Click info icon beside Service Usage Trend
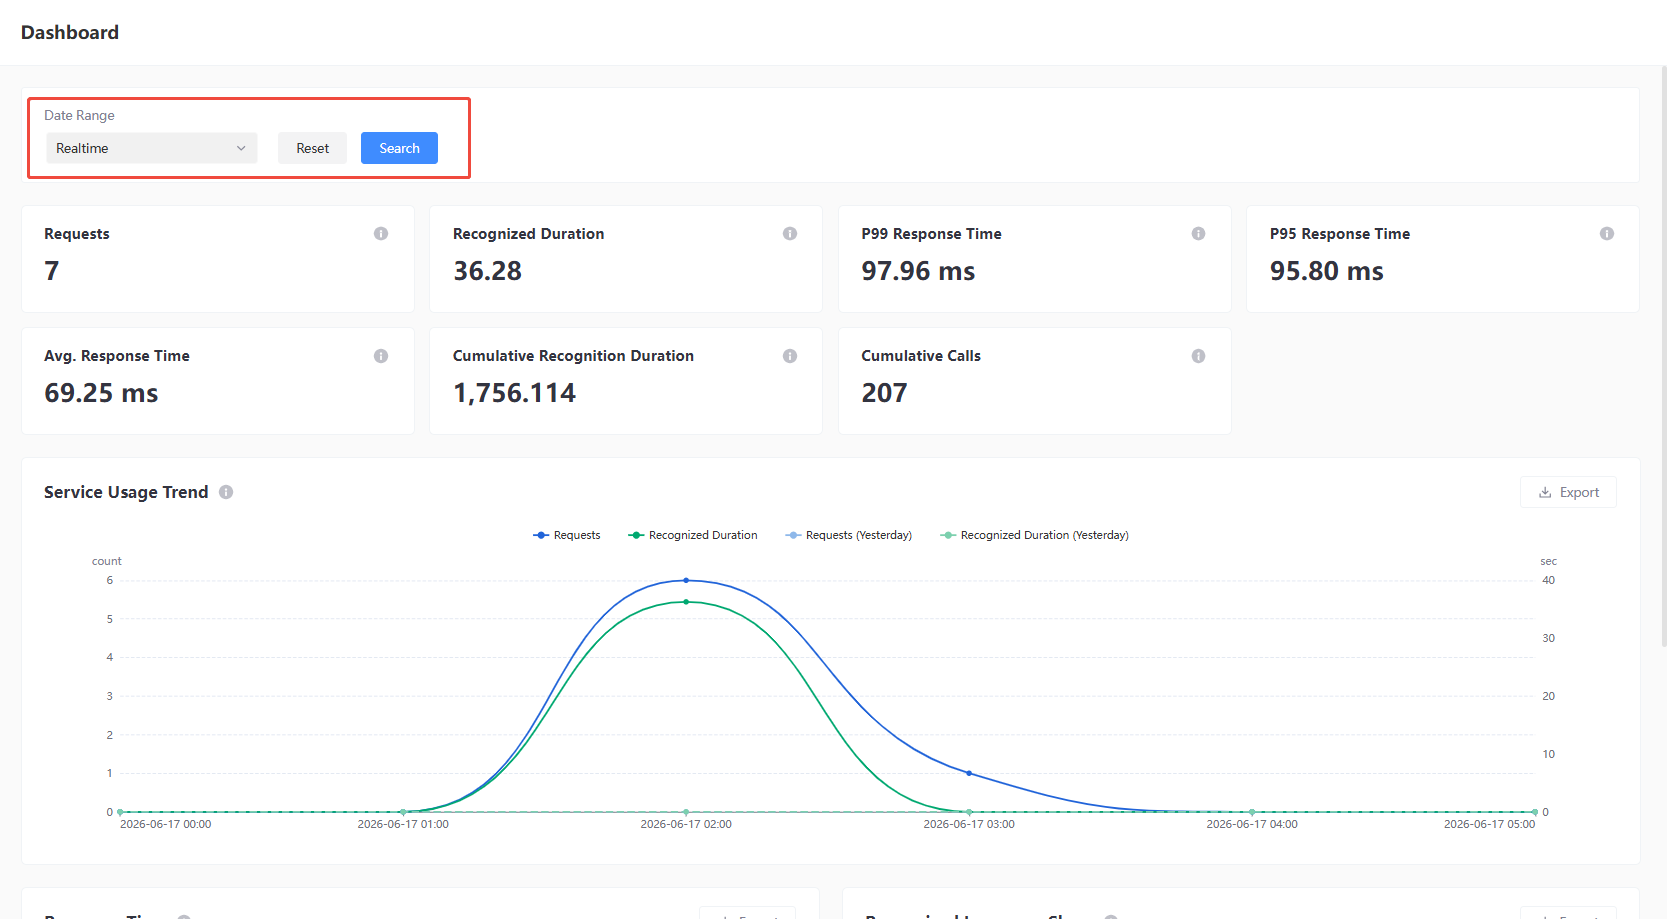The width and height of the screenshot is (1667, 919). click(x=226, y=492)
